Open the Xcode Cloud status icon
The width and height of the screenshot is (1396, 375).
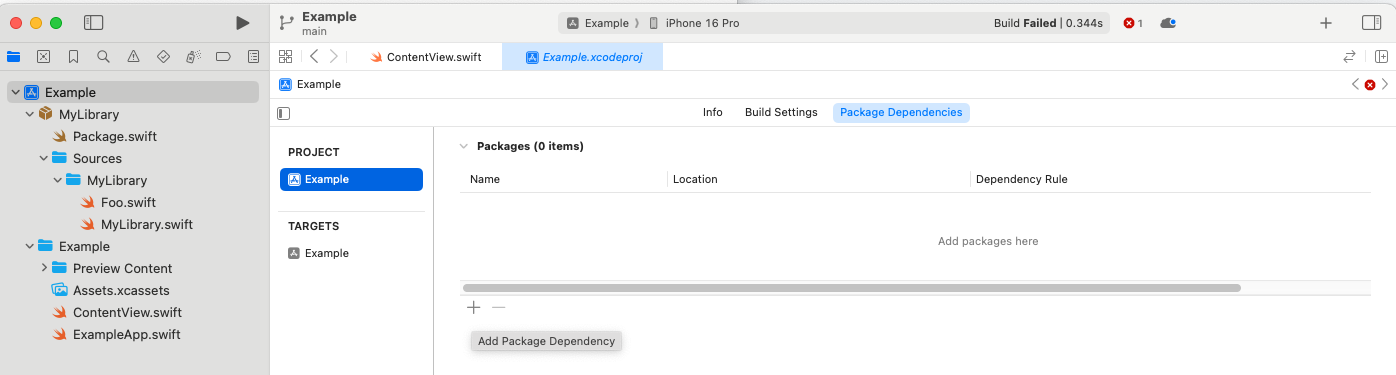1168,23
